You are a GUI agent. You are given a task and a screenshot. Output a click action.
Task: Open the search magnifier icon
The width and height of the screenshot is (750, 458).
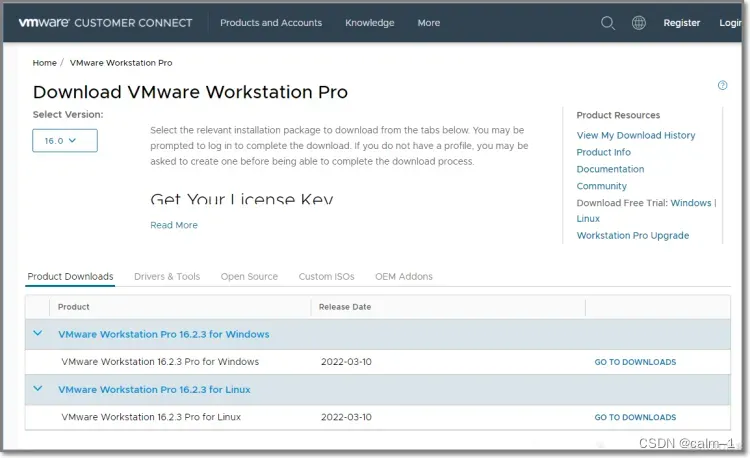[607, 22]
